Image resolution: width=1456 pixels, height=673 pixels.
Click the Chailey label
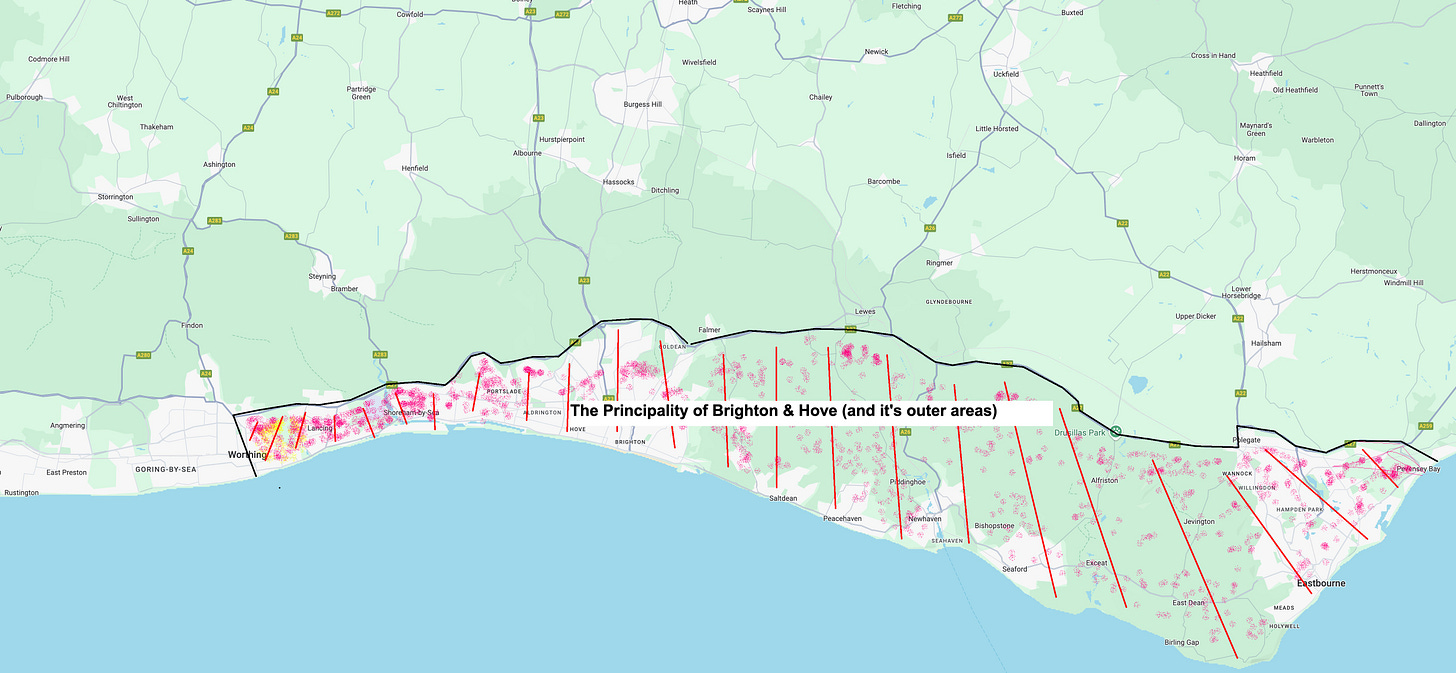[x=820, y=97]
